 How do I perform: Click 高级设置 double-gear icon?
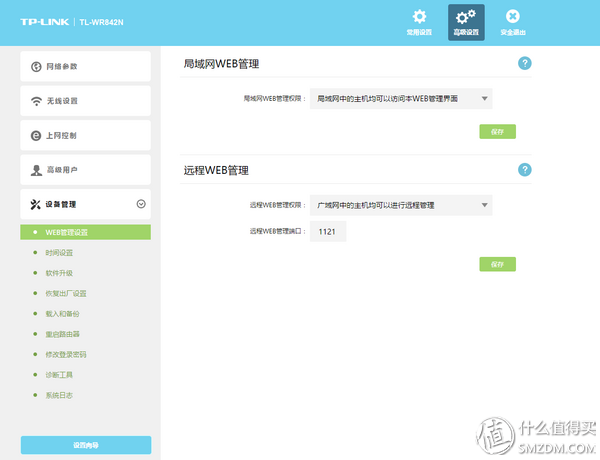466,19
